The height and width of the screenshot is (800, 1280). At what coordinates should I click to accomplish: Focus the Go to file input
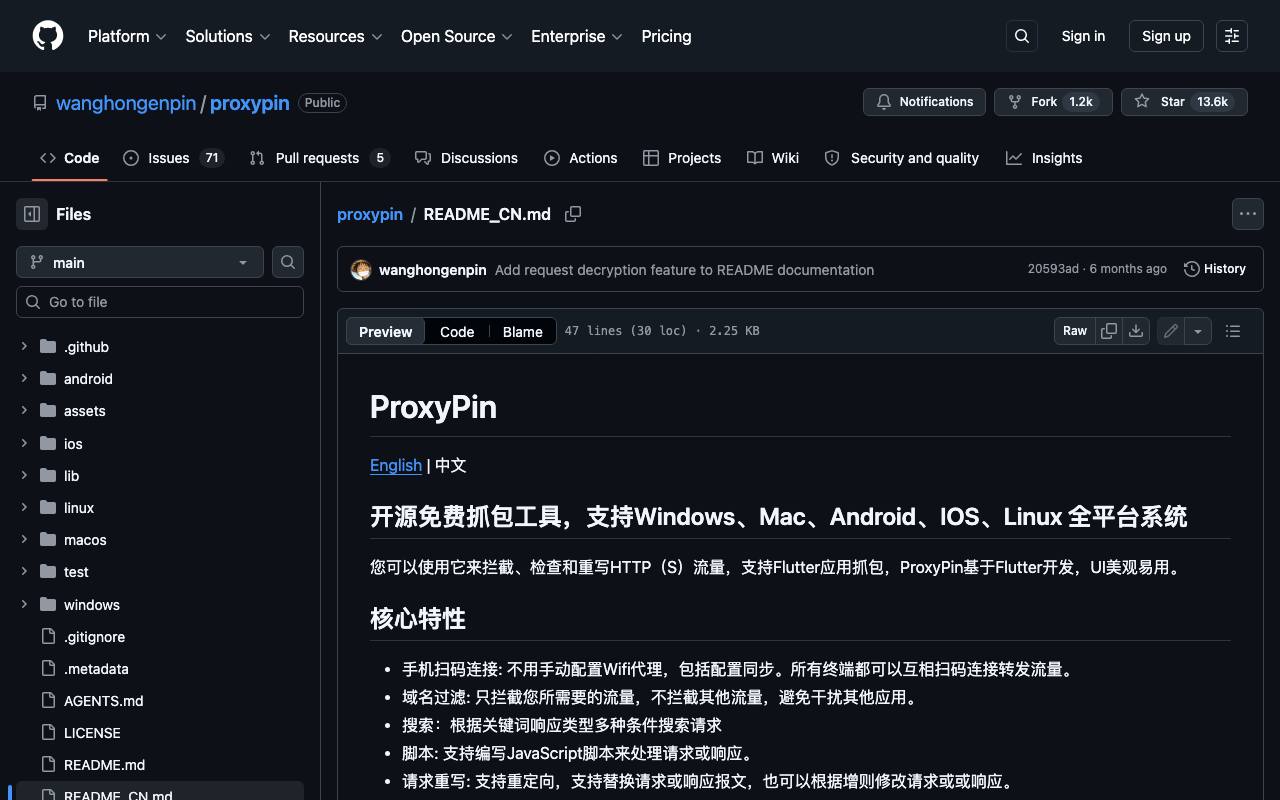(x=160, y=302)
